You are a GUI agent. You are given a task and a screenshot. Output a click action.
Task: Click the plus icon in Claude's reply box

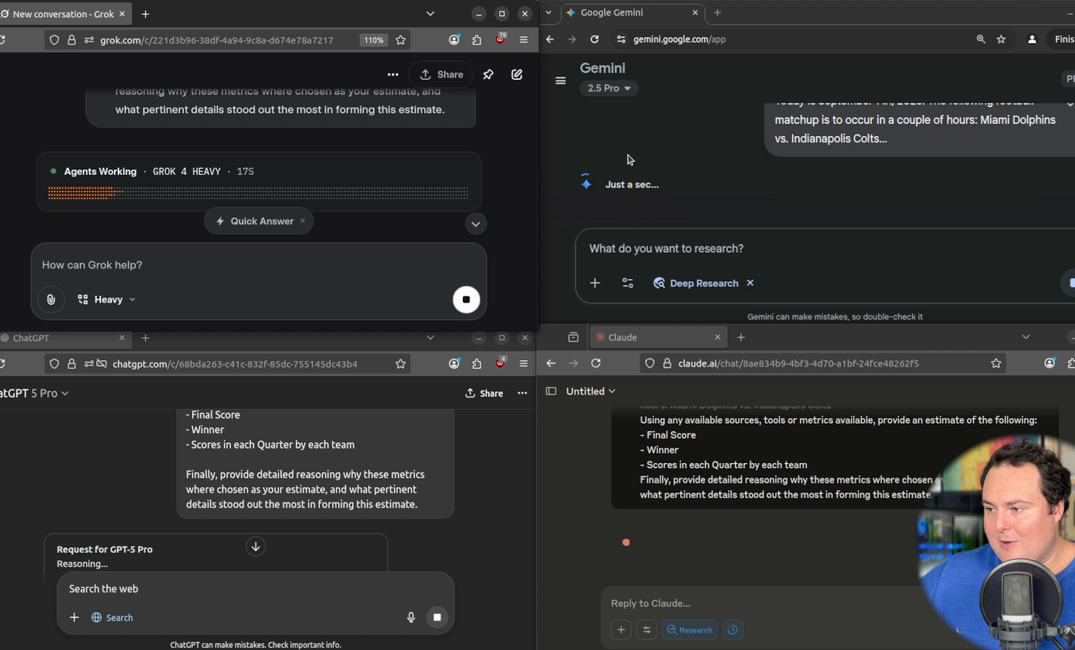621,630
